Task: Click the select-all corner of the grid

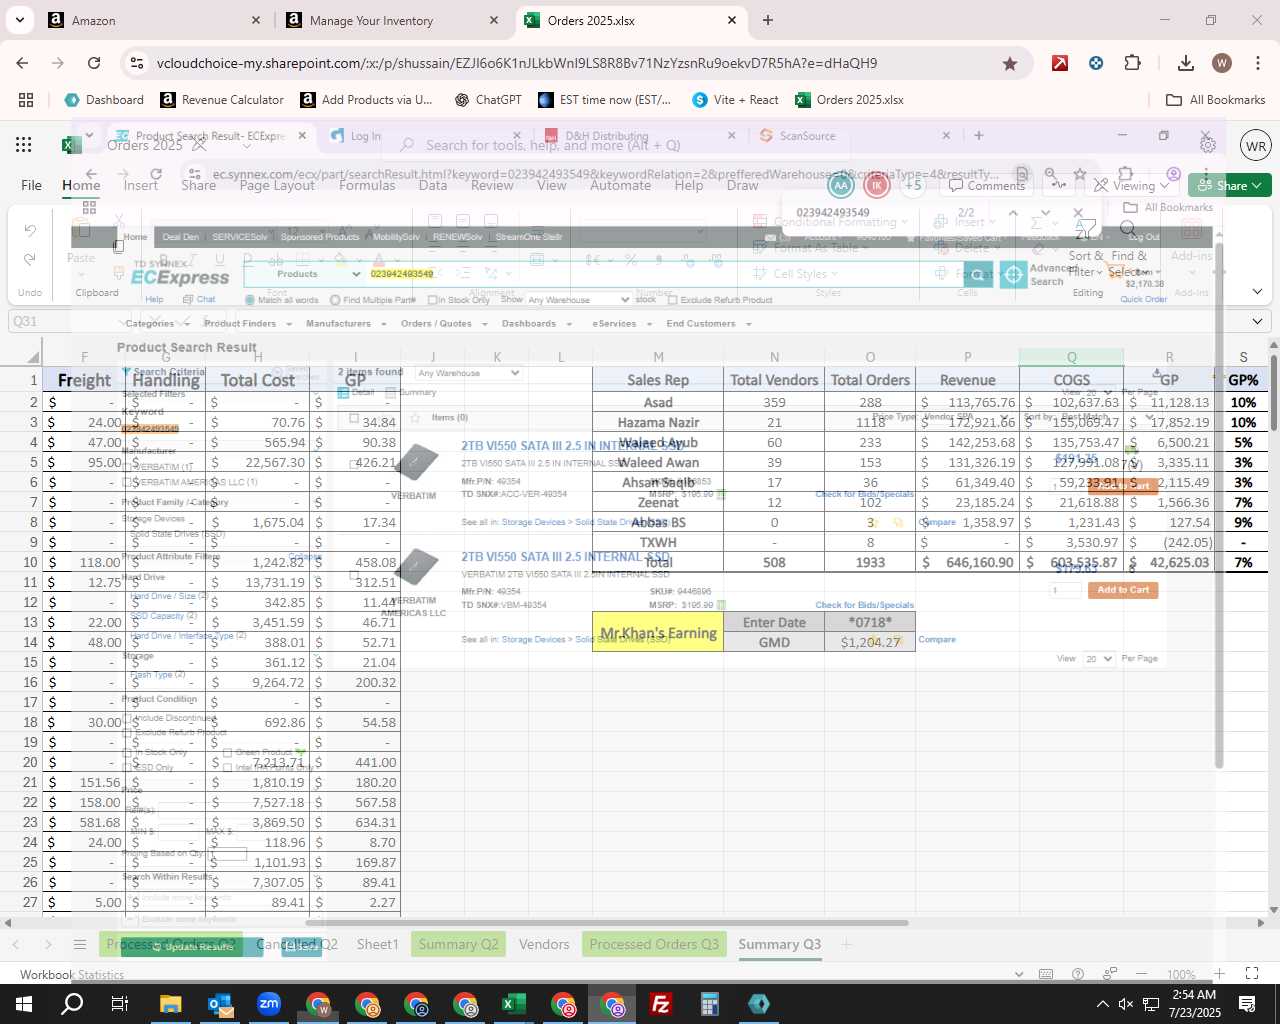Action: [33, 357]
